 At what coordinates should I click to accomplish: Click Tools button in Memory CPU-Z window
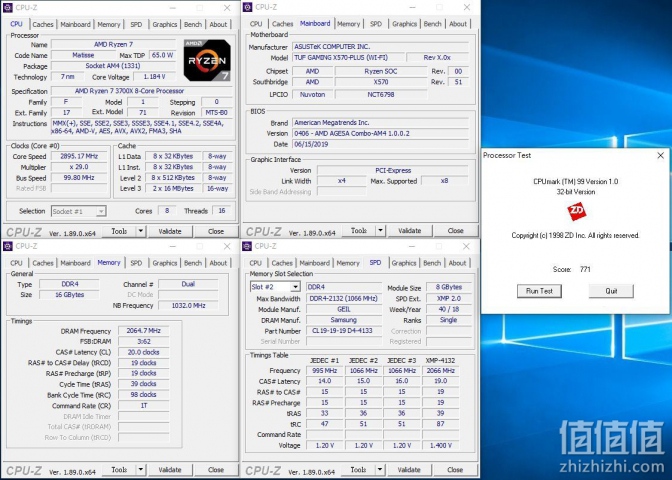[119, 470]
